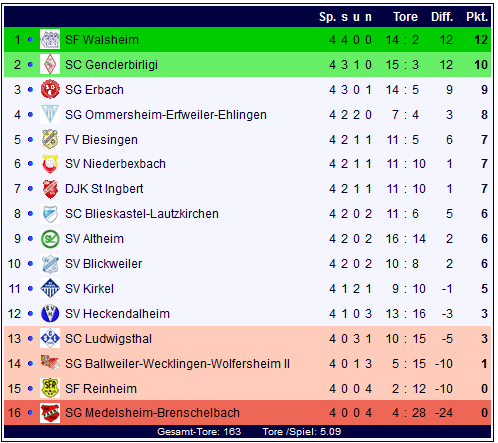Click the SG Erbach red crest
Screen dimensions: 498x443
pyautogui.click(x=50, y=89)
